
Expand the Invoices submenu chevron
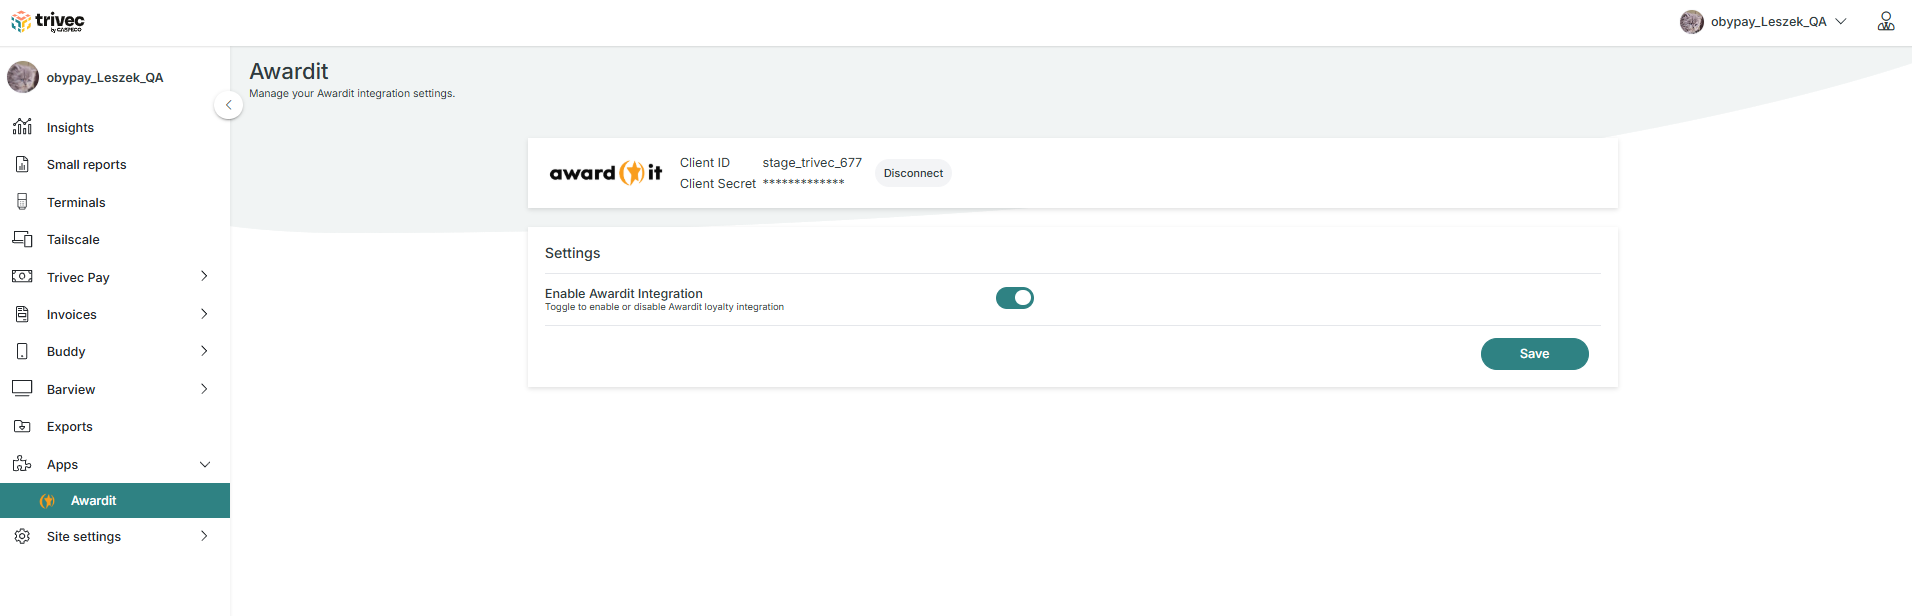(204, 314)
